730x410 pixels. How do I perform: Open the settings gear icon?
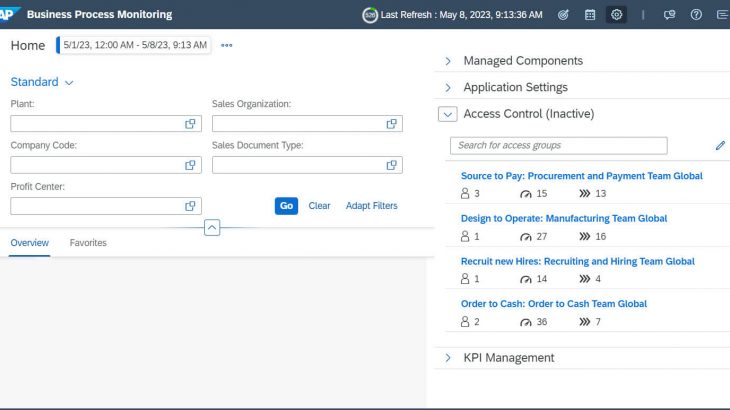pyautogui.click(x=616, y=15)
